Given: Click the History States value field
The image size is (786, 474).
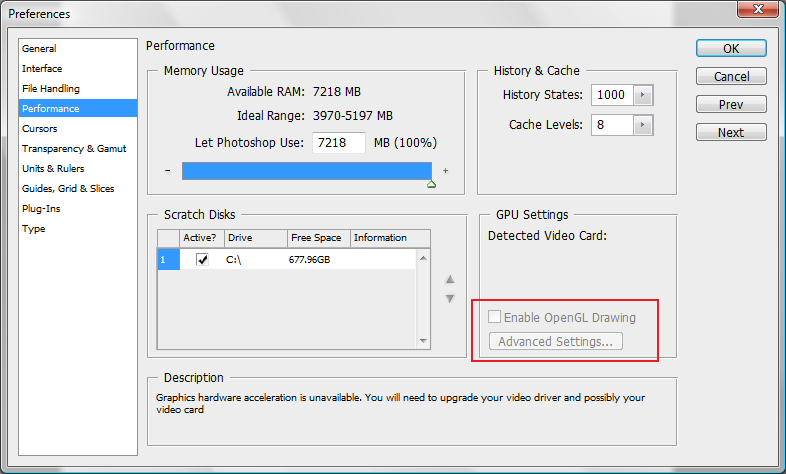Looking at the screenshot, I should point(612,95).
